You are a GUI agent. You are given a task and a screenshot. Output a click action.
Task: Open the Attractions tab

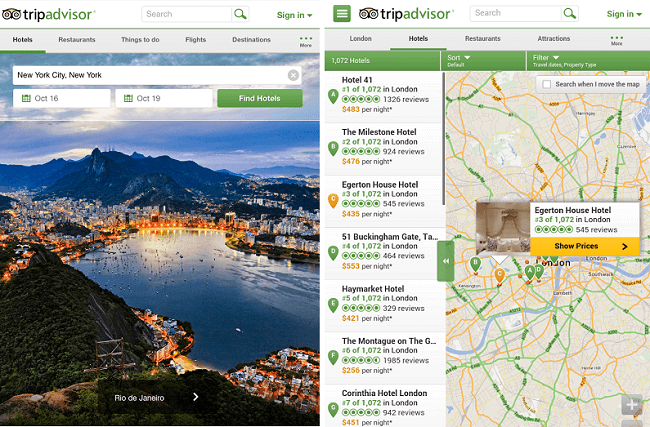pos(553,39)
